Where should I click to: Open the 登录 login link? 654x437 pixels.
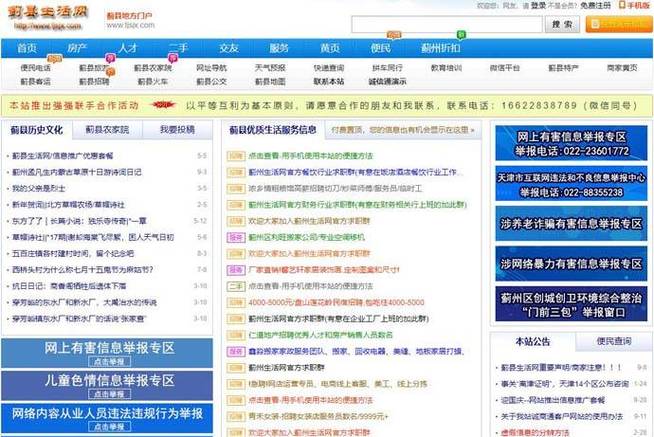click(538, 5)
